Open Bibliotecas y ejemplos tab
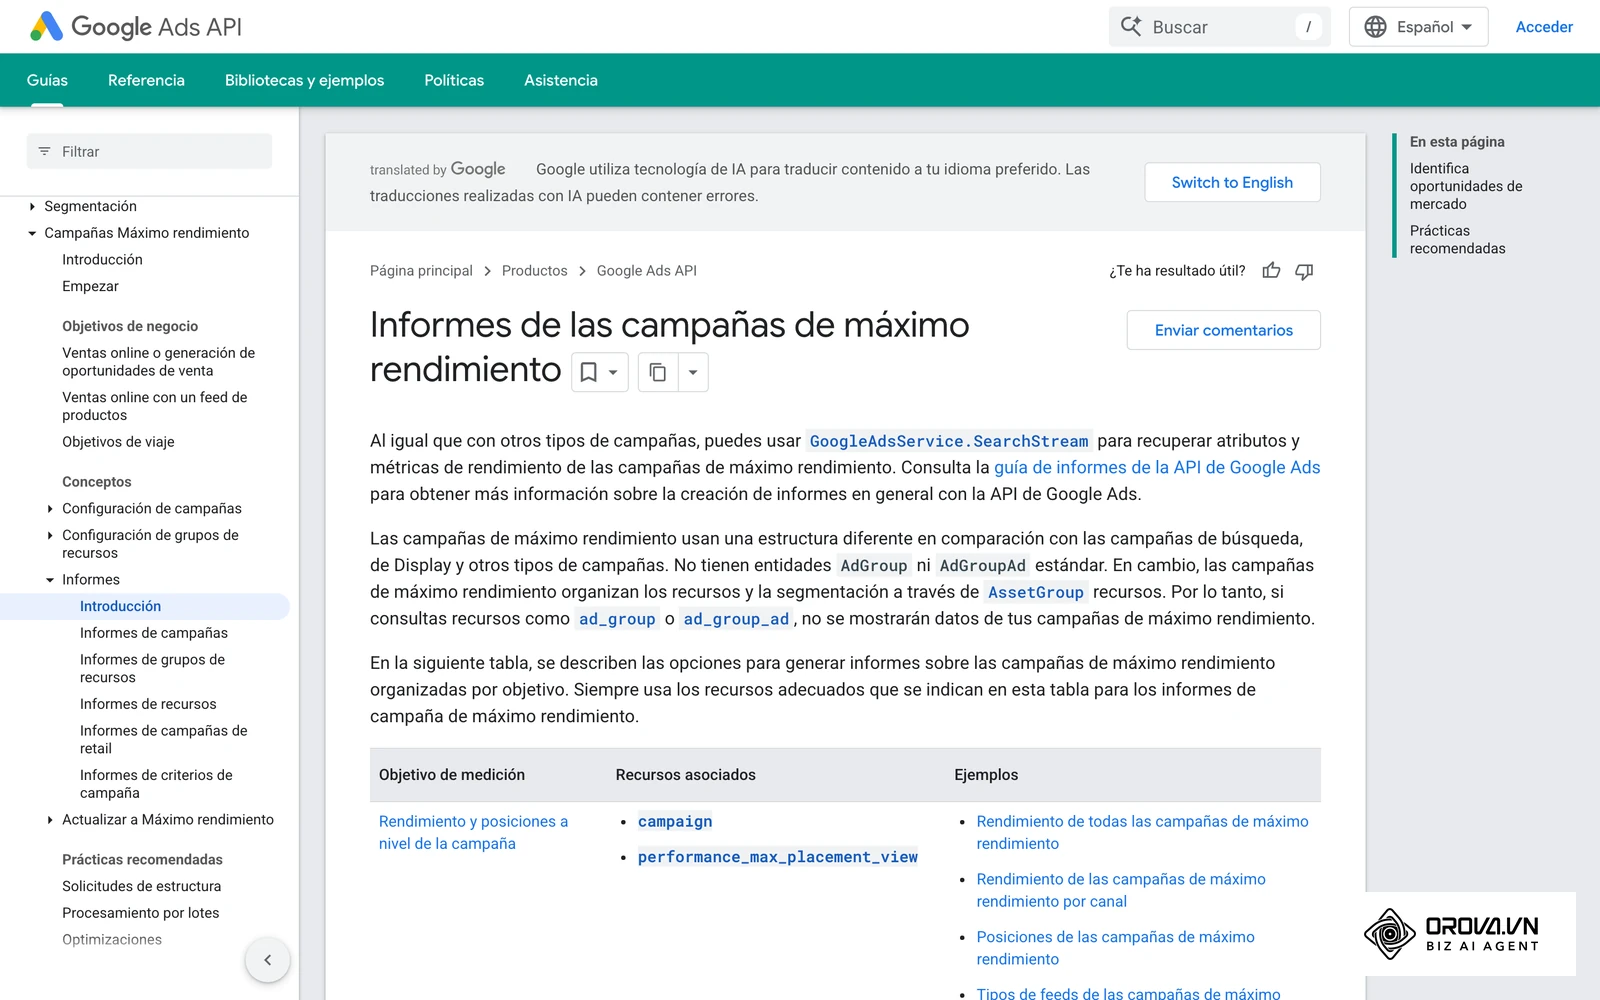This screenshot has height=1000, width=1600. [x=304, y=80]
